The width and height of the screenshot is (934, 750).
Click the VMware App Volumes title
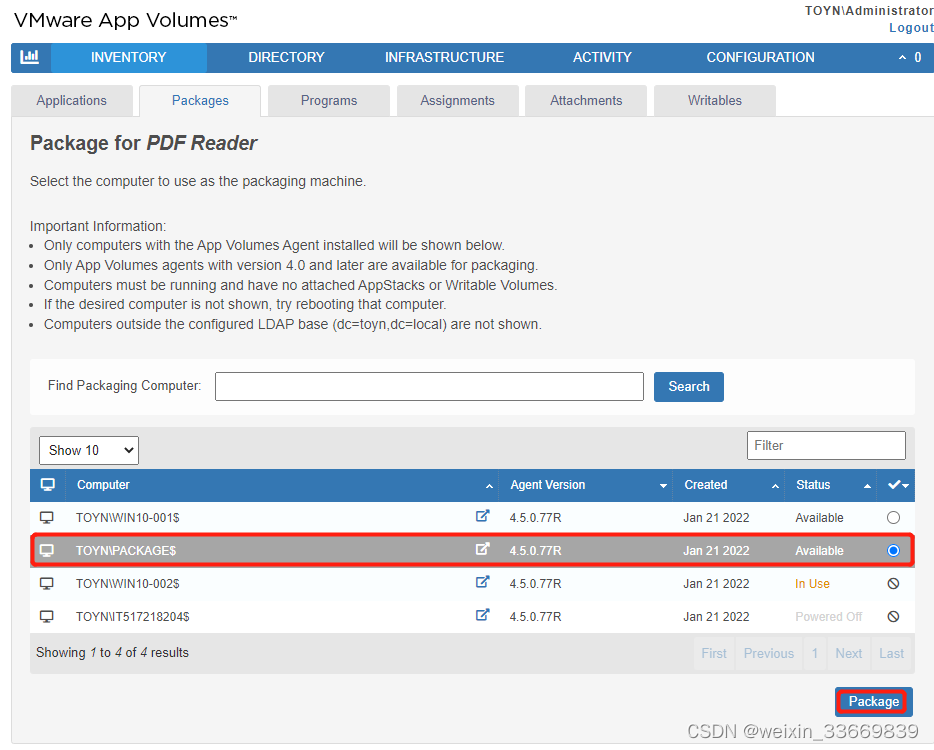(x=125, y=20)
